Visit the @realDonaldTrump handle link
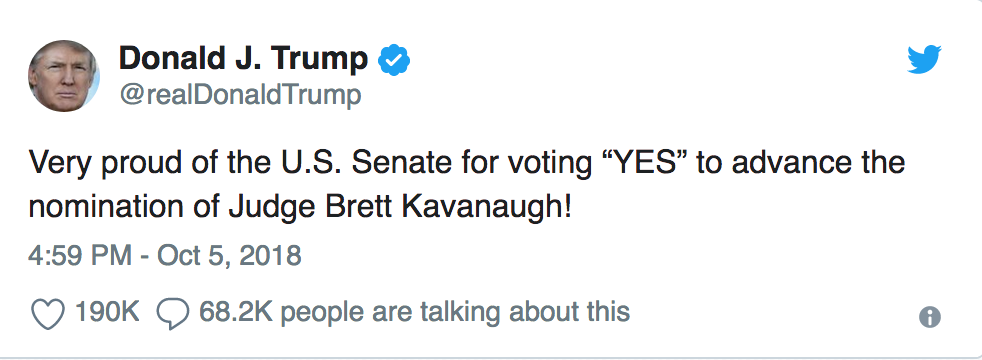The width and height of the screenshot is (982, 360). 239,95
